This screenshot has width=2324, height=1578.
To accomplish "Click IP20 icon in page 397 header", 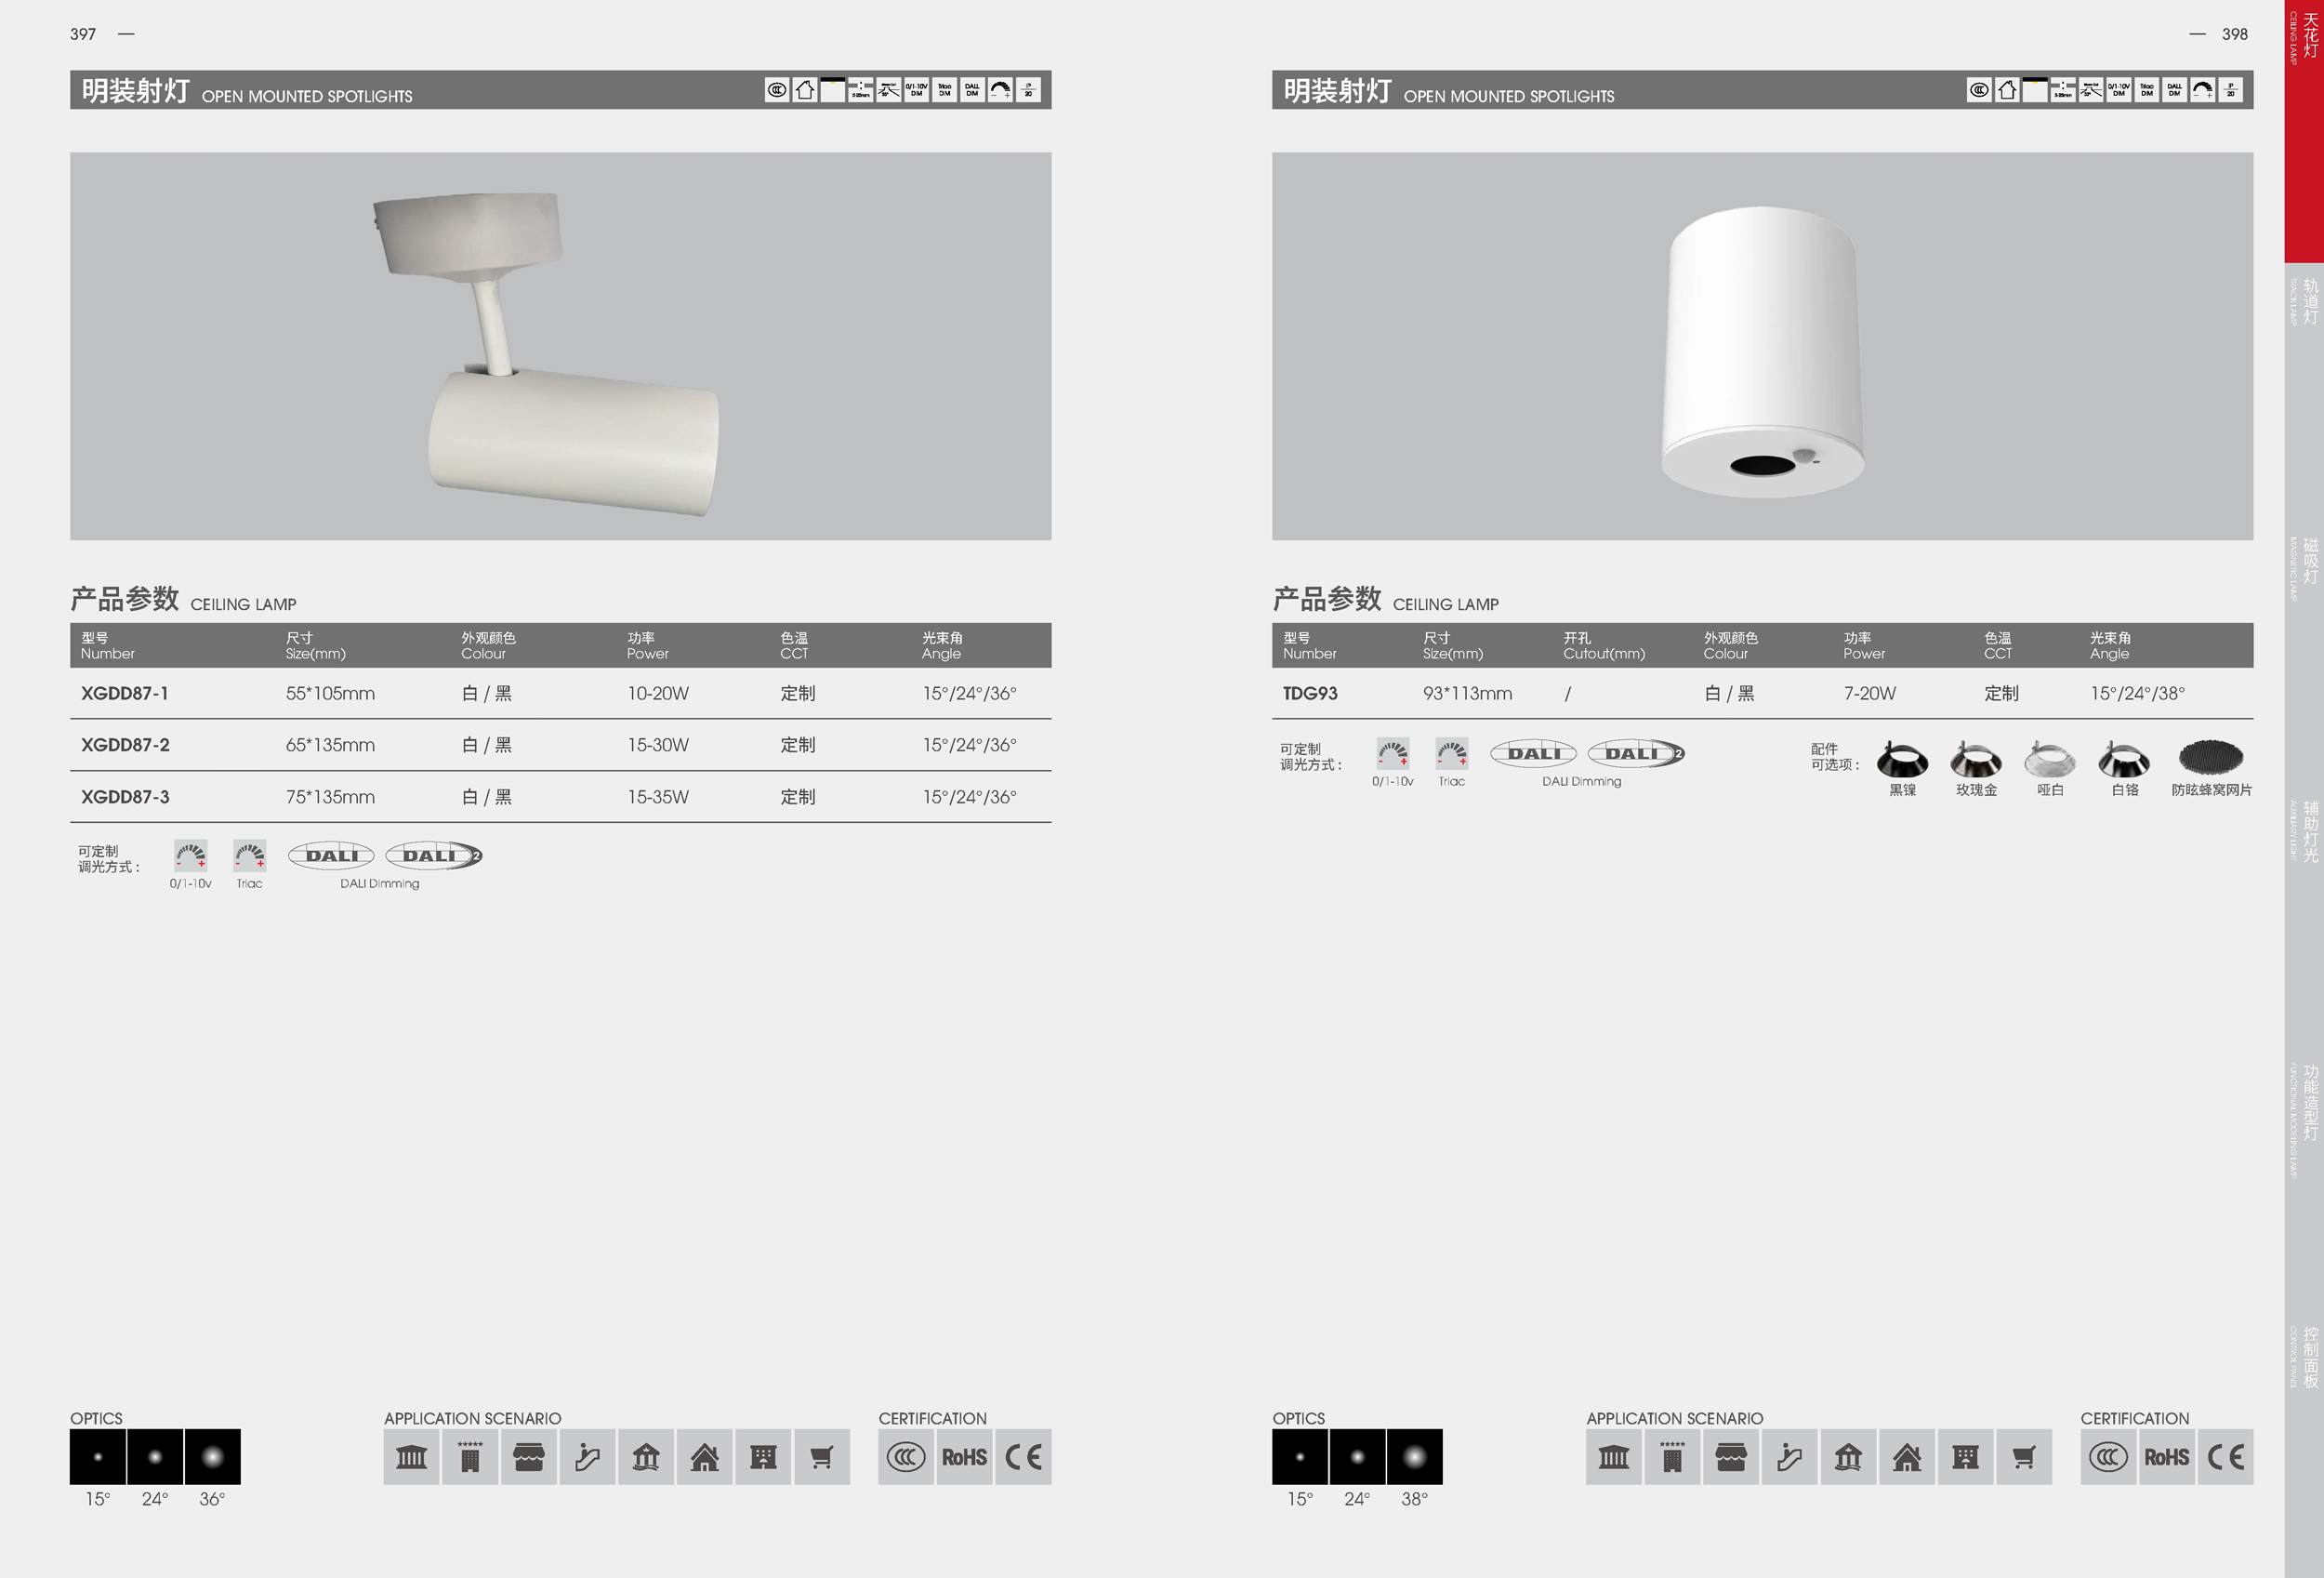I will [x=1028, y=90].
